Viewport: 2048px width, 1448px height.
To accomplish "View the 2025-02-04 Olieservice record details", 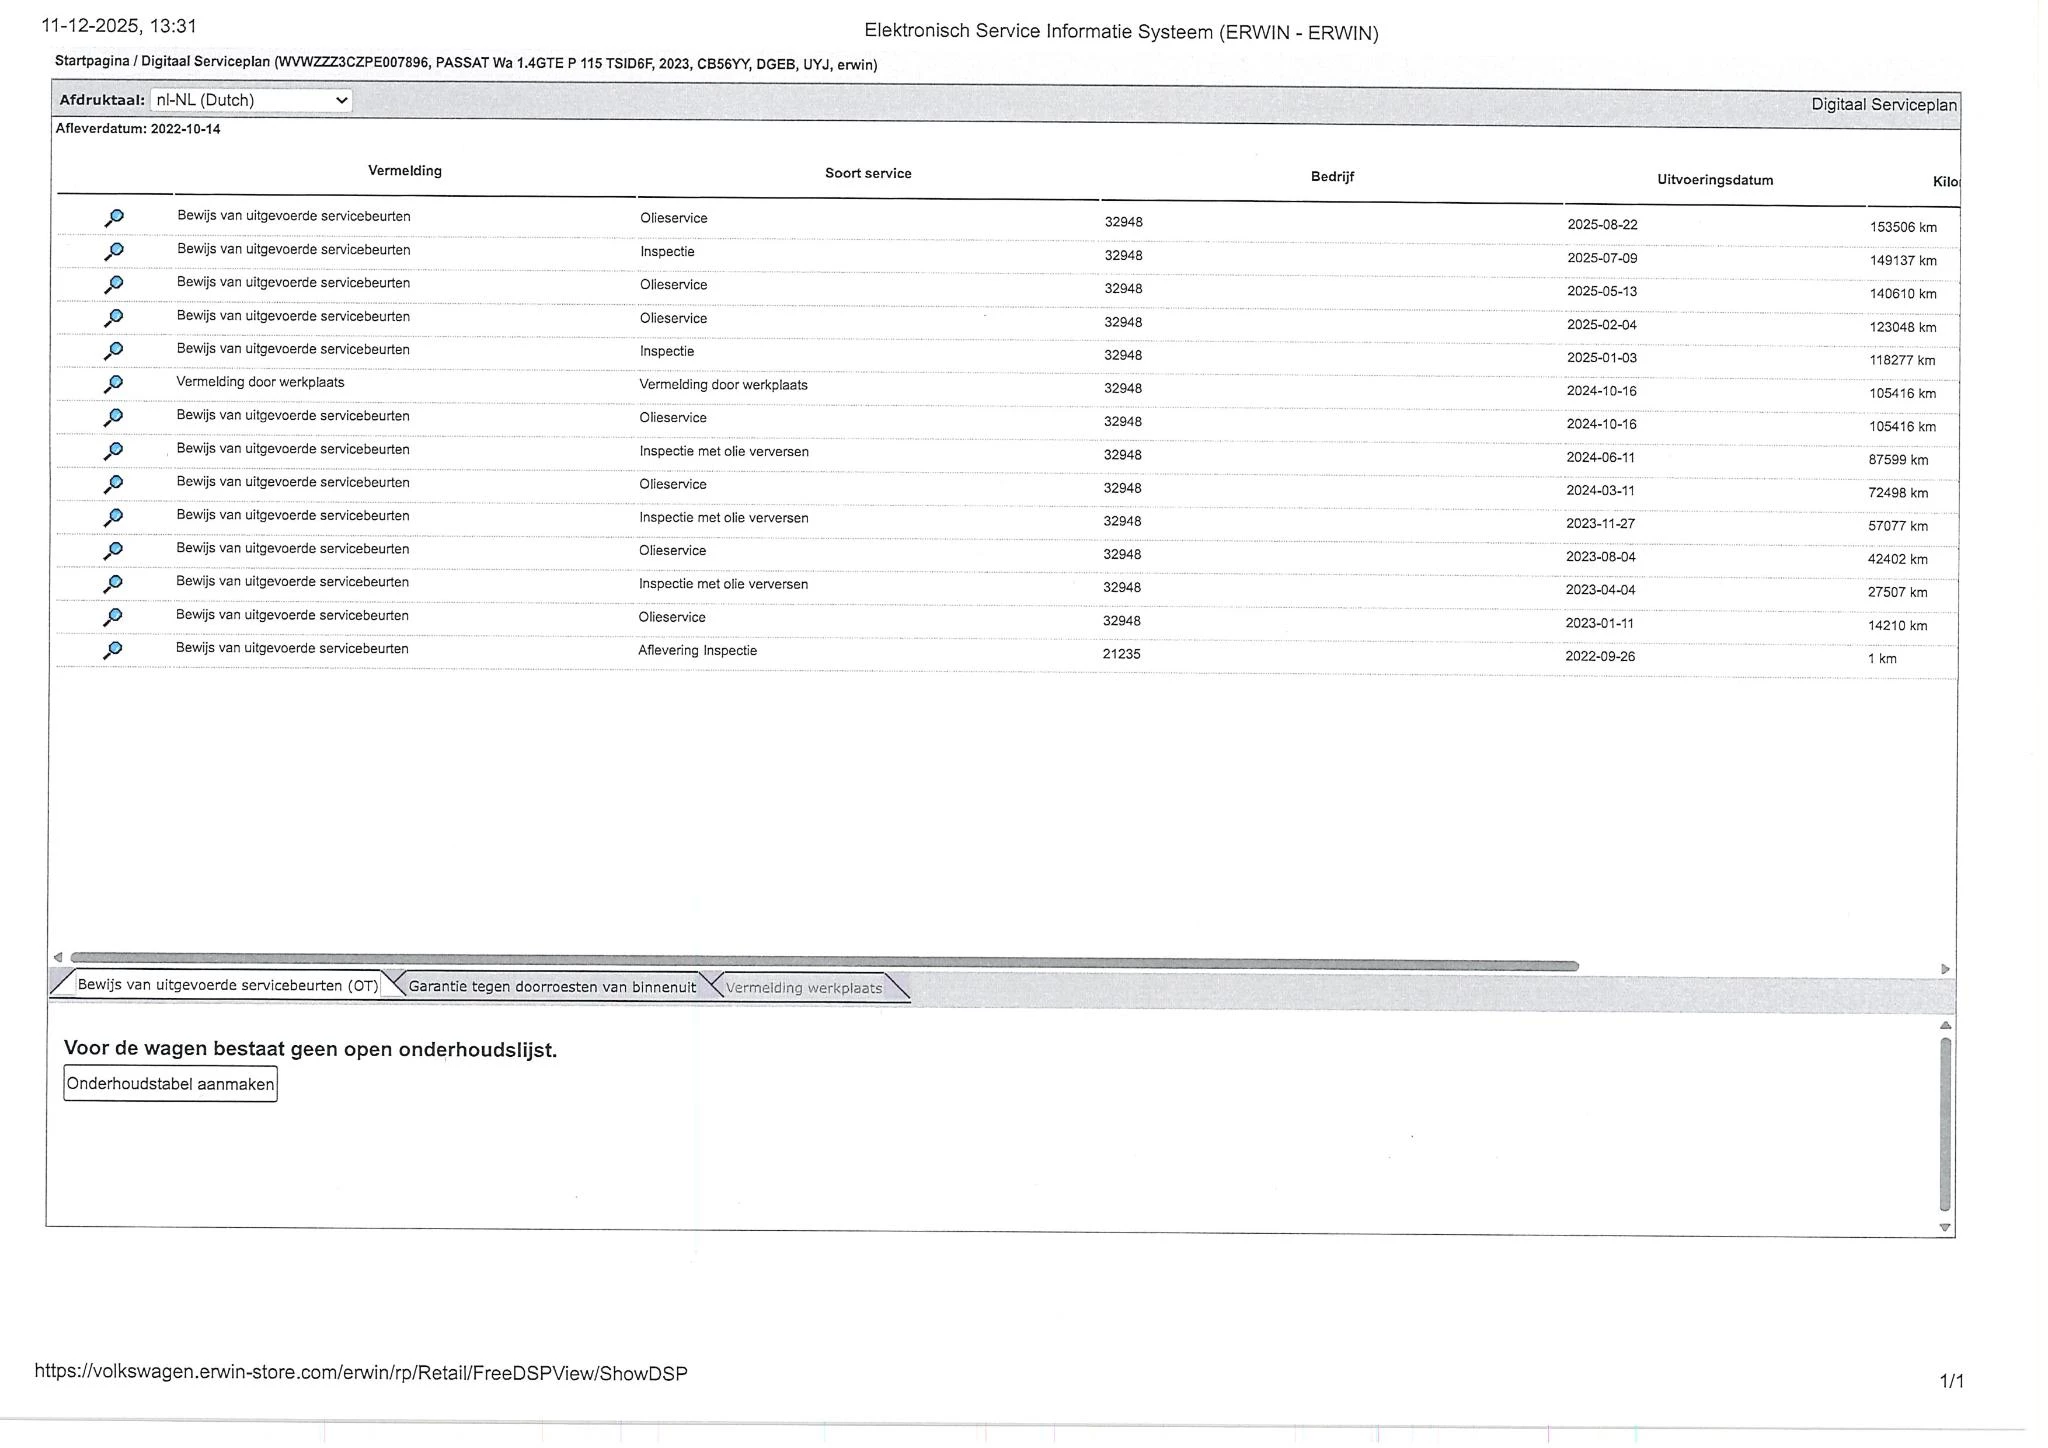I will (x=114, y=318).
